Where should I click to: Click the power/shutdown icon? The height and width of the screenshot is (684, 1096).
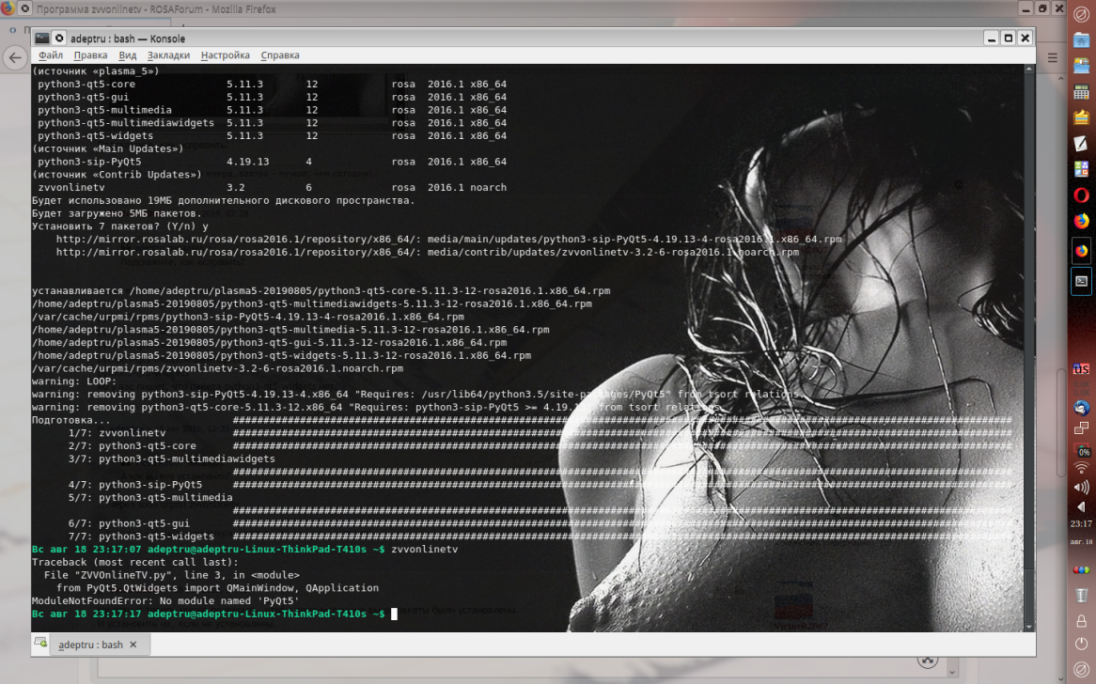[x=1081, y=644]
